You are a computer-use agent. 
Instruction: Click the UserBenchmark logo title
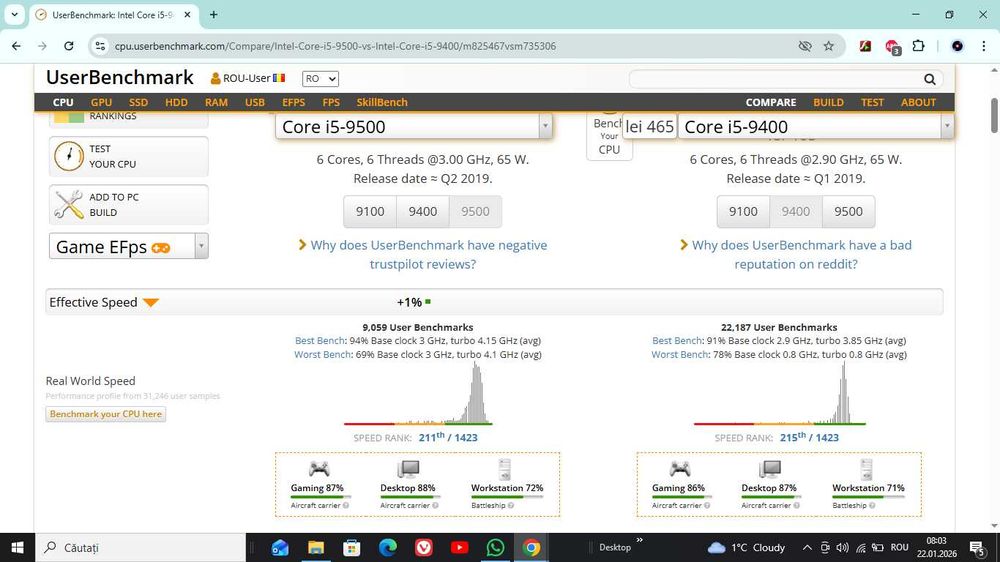click(x=120, y=77)
